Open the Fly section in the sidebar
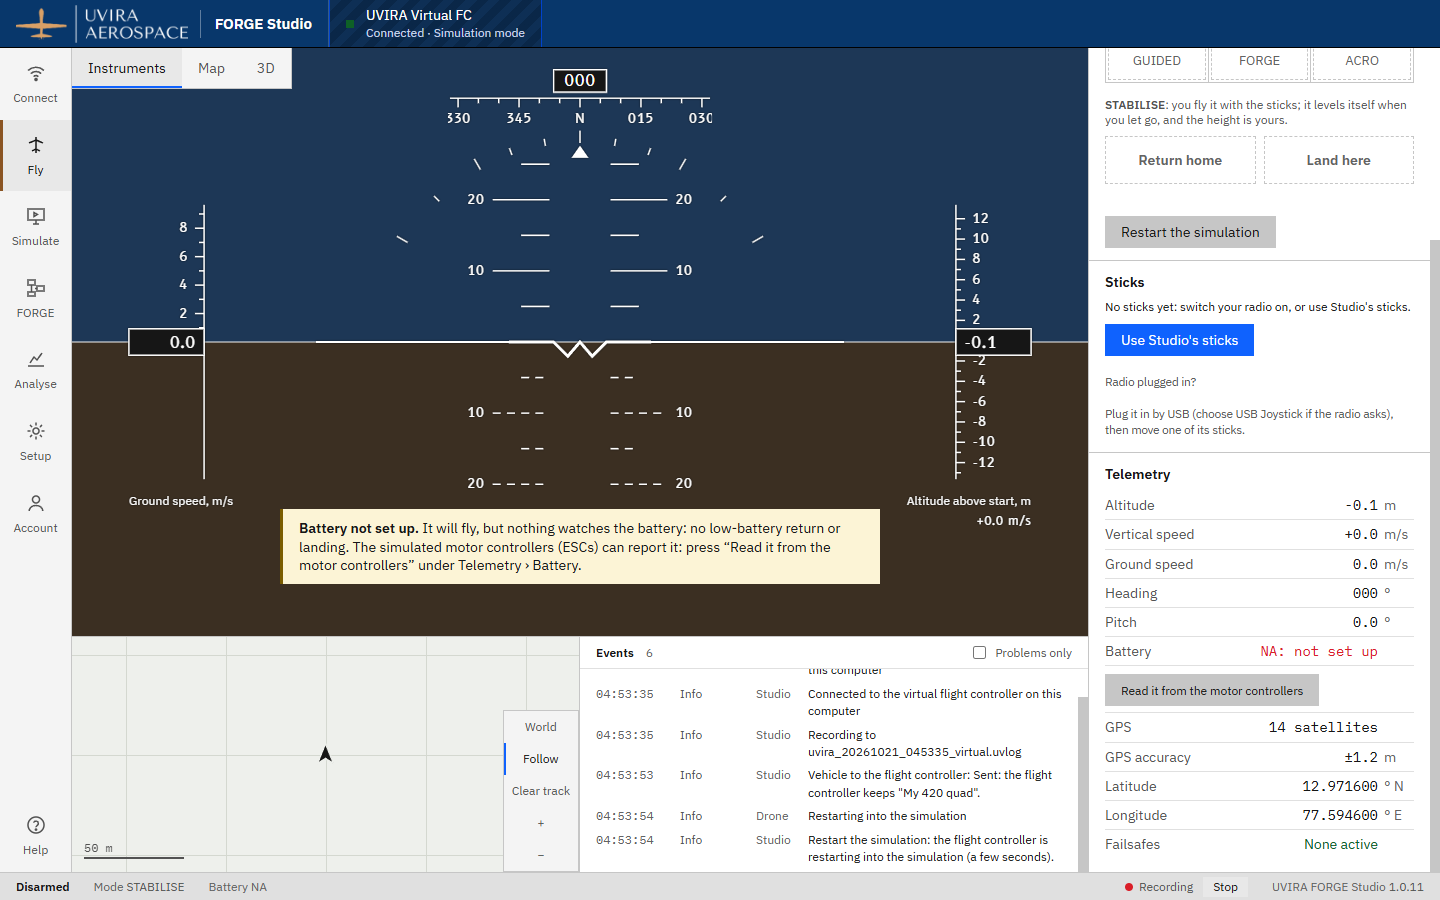 point(36,156)
